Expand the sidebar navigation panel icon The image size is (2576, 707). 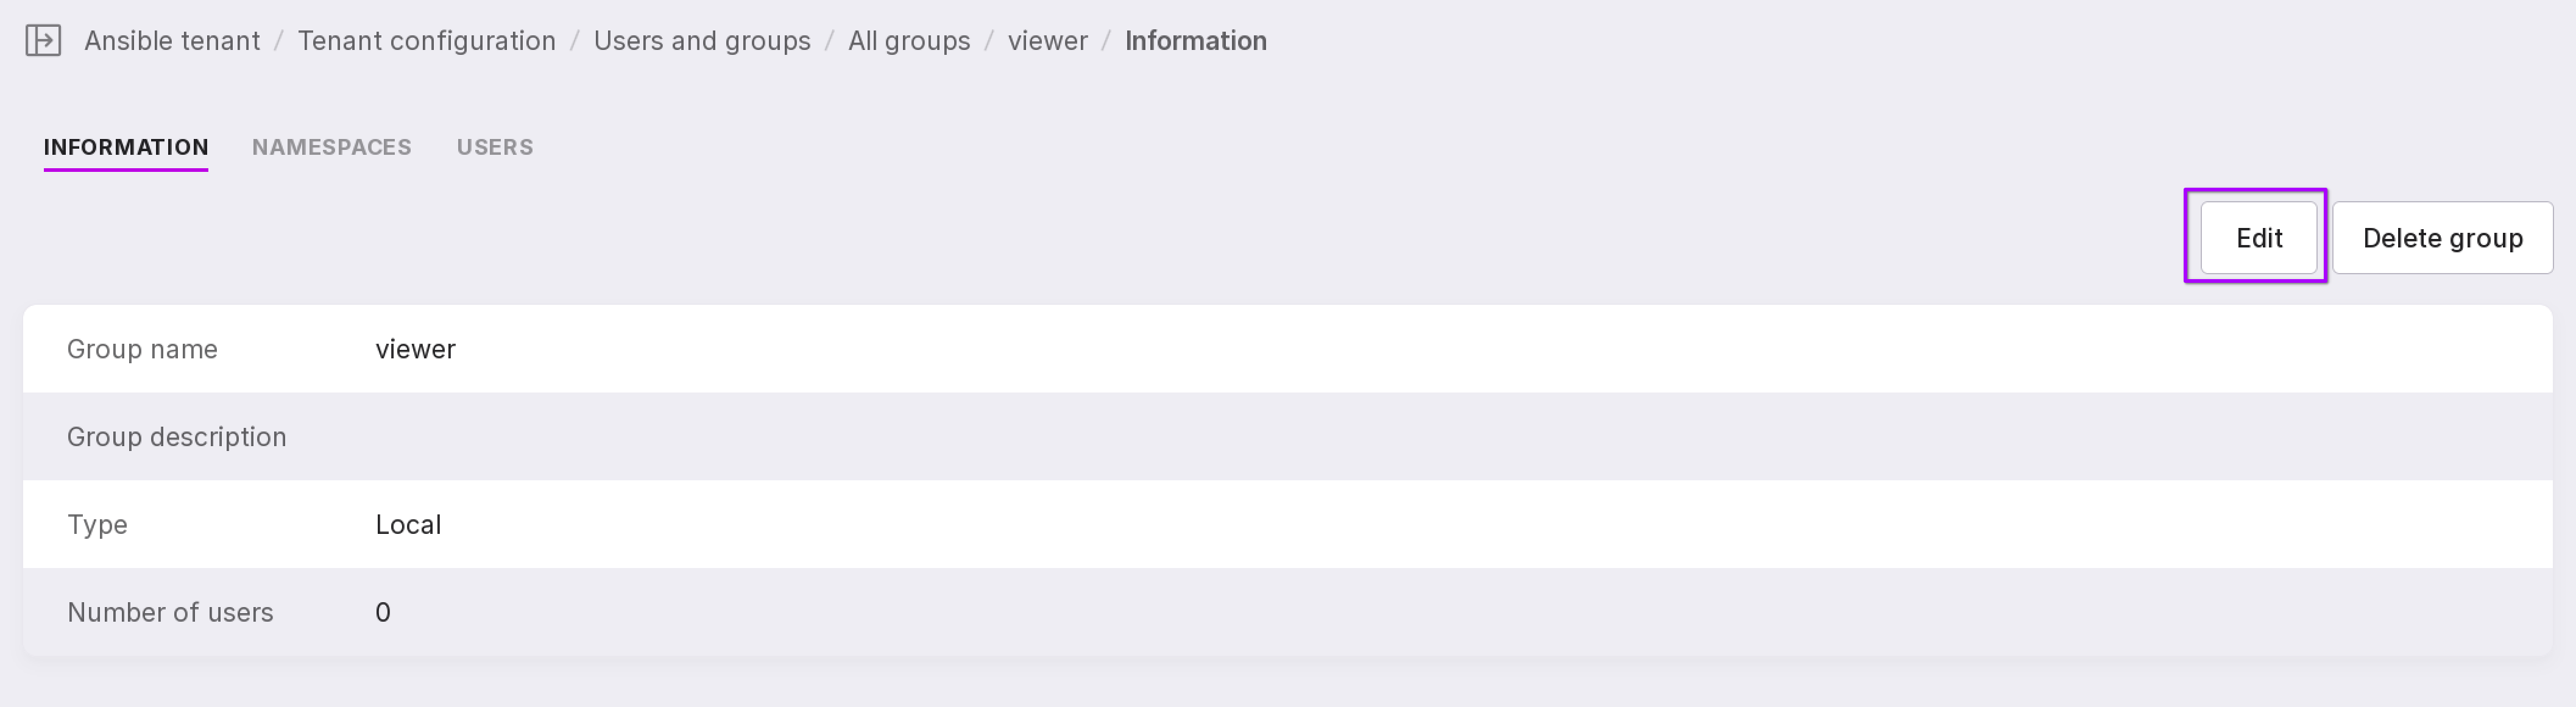(x=43, y=41)
